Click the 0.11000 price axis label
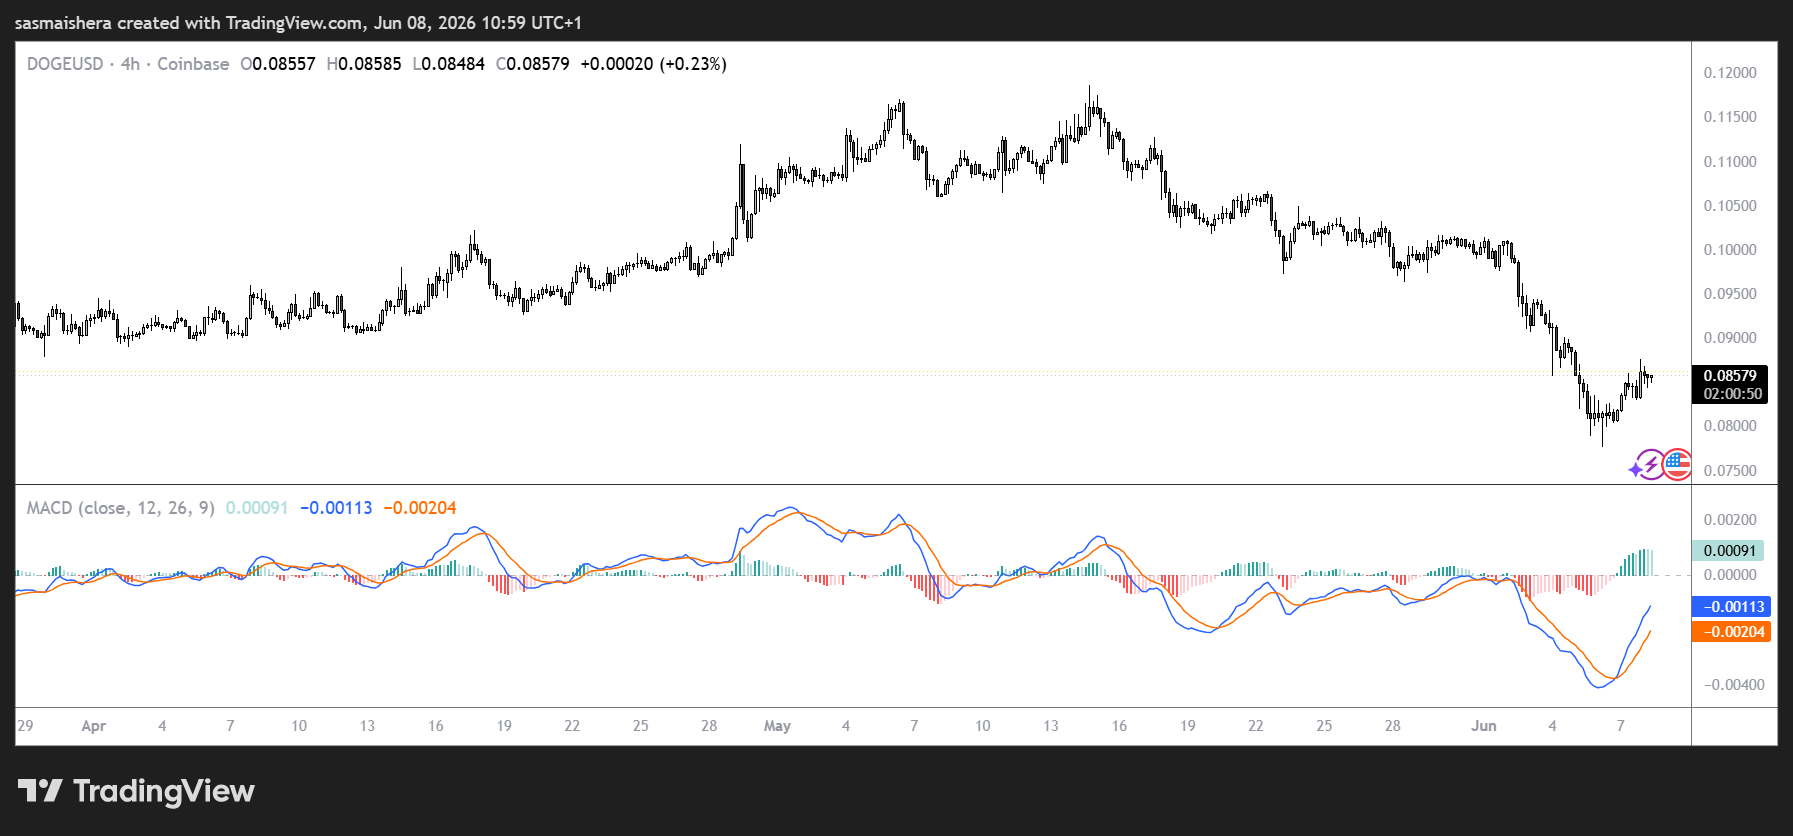This screenshot has width=1793, height=836. 1730,162
